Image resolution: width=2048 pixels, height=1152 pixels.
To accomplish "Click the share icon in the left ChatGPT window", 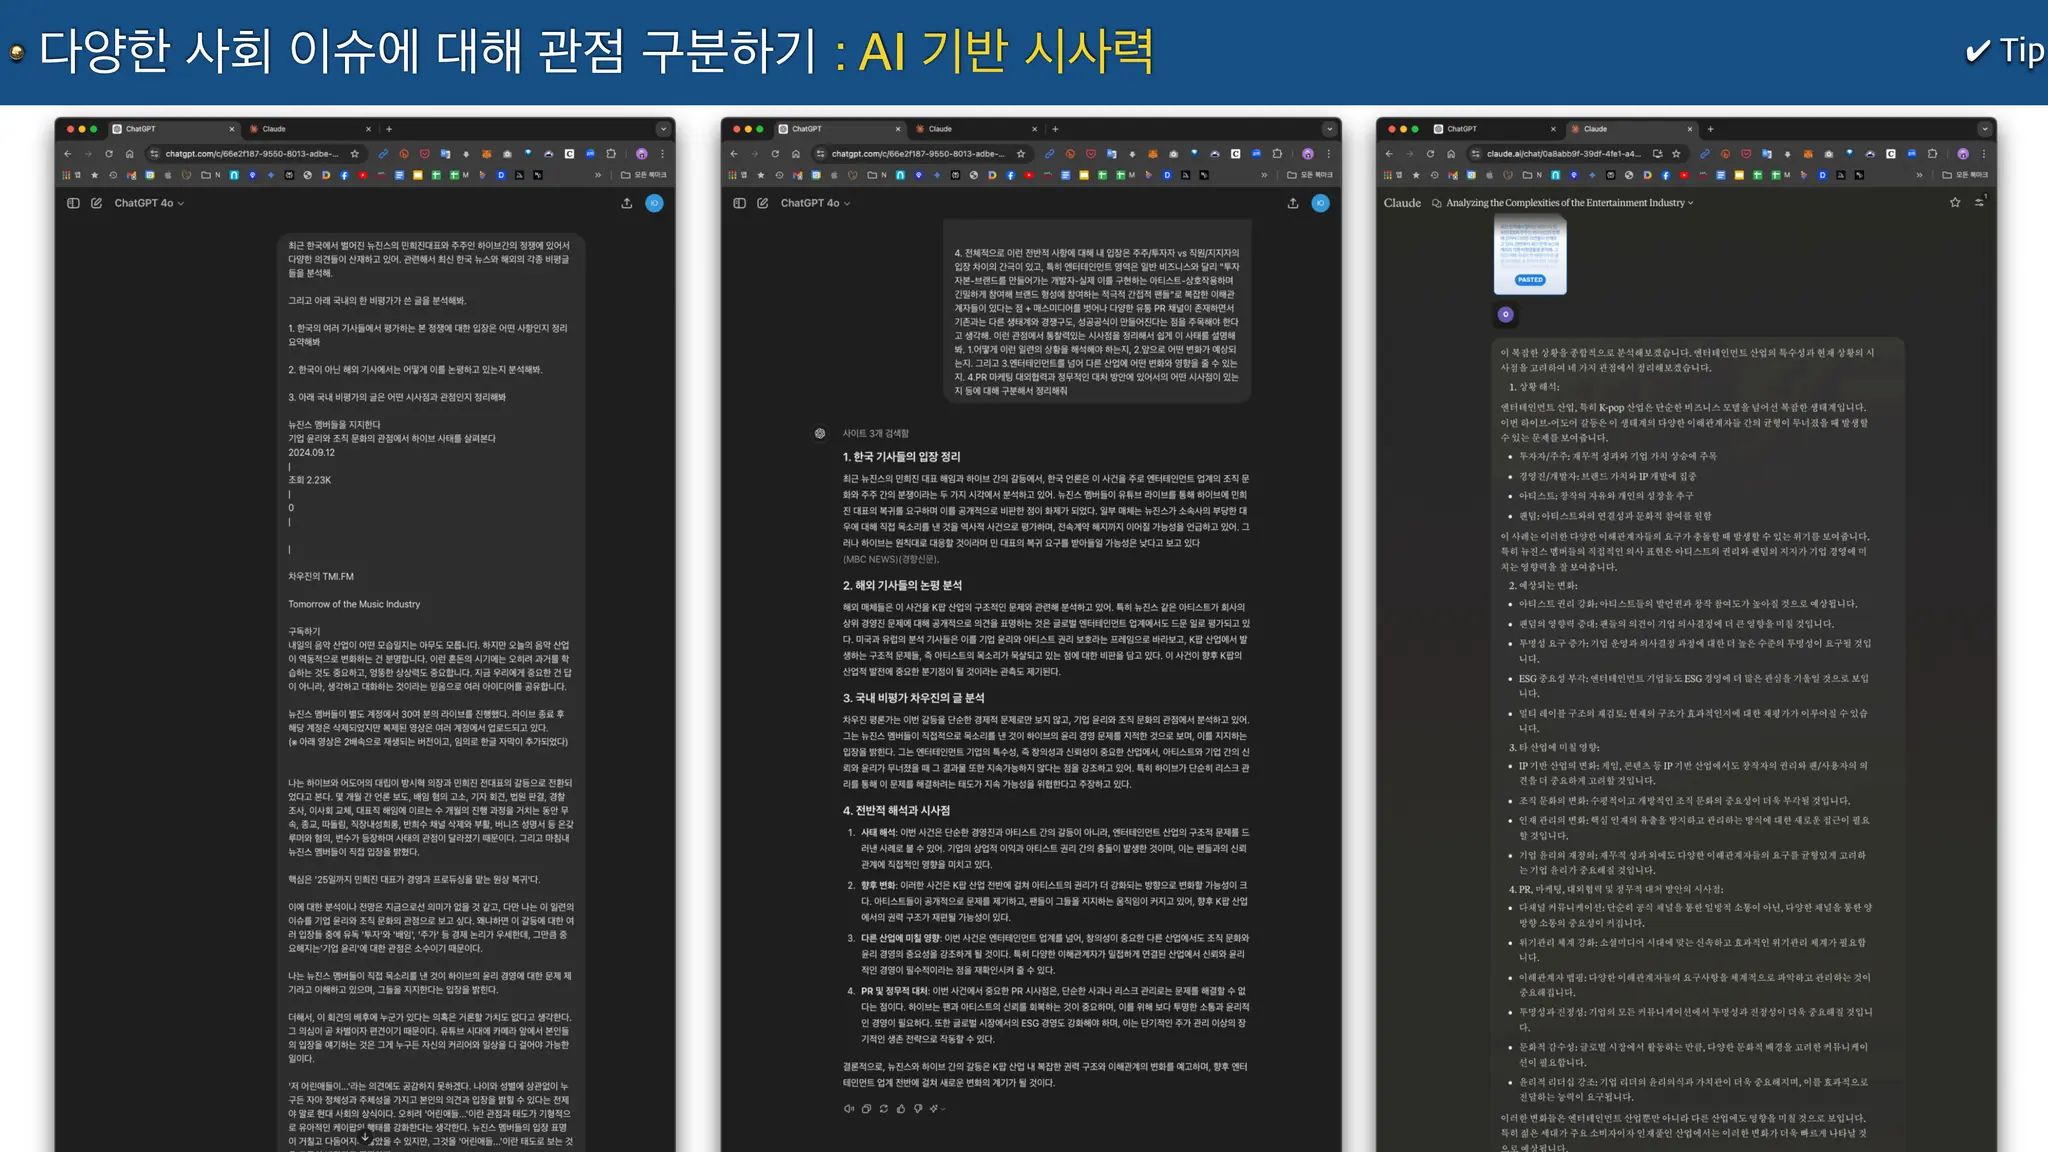I will [627, 203].
